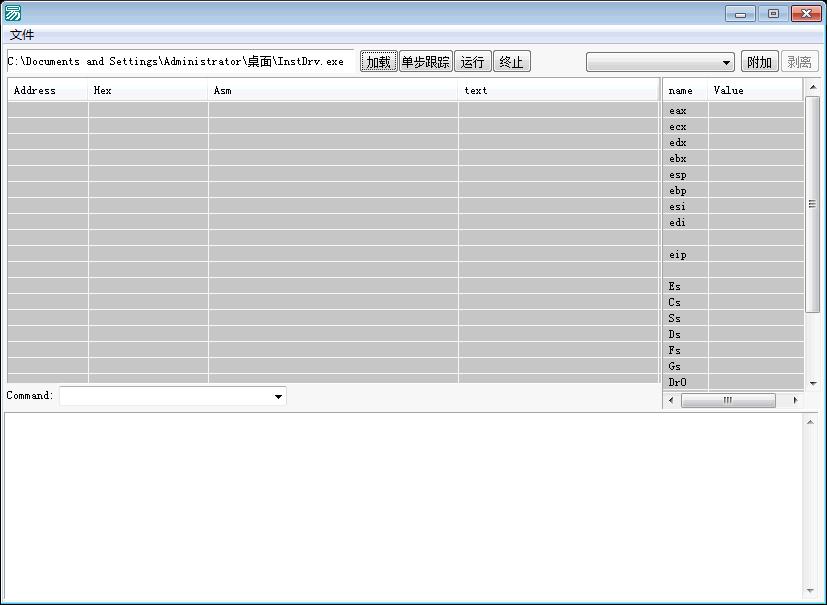Click the 加载 load button
The width and height of the screenshot is (827, 605).
coord(379,62)
